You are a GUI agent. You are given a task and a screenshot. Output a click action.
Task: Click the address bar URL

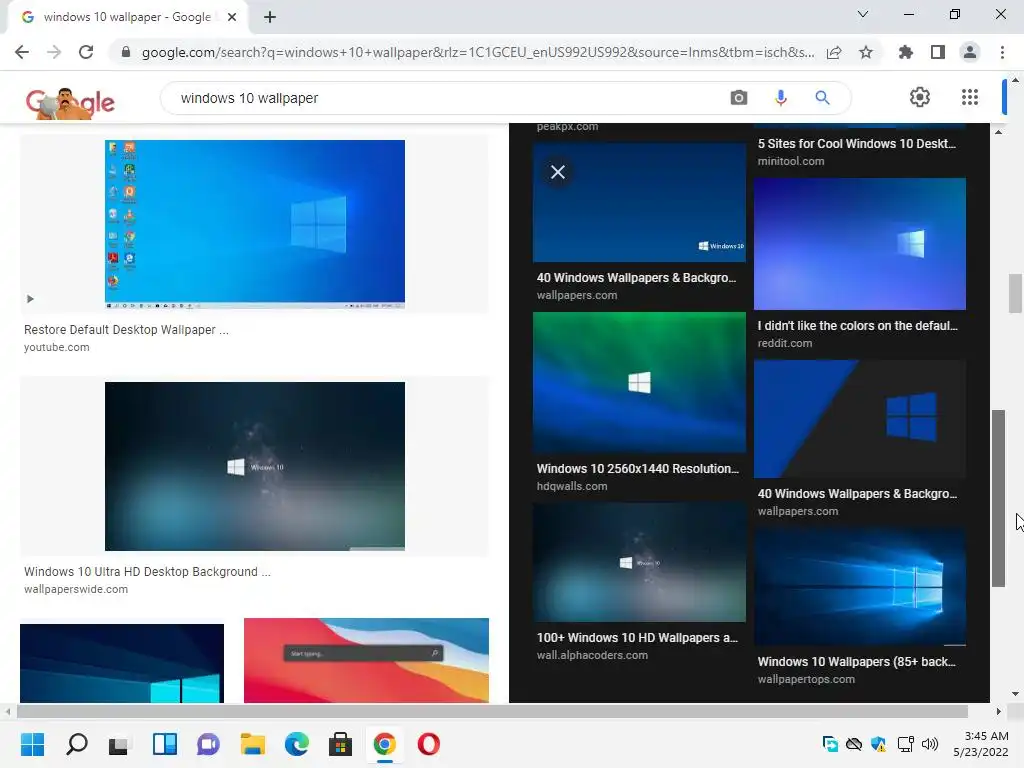coord(477,52)
